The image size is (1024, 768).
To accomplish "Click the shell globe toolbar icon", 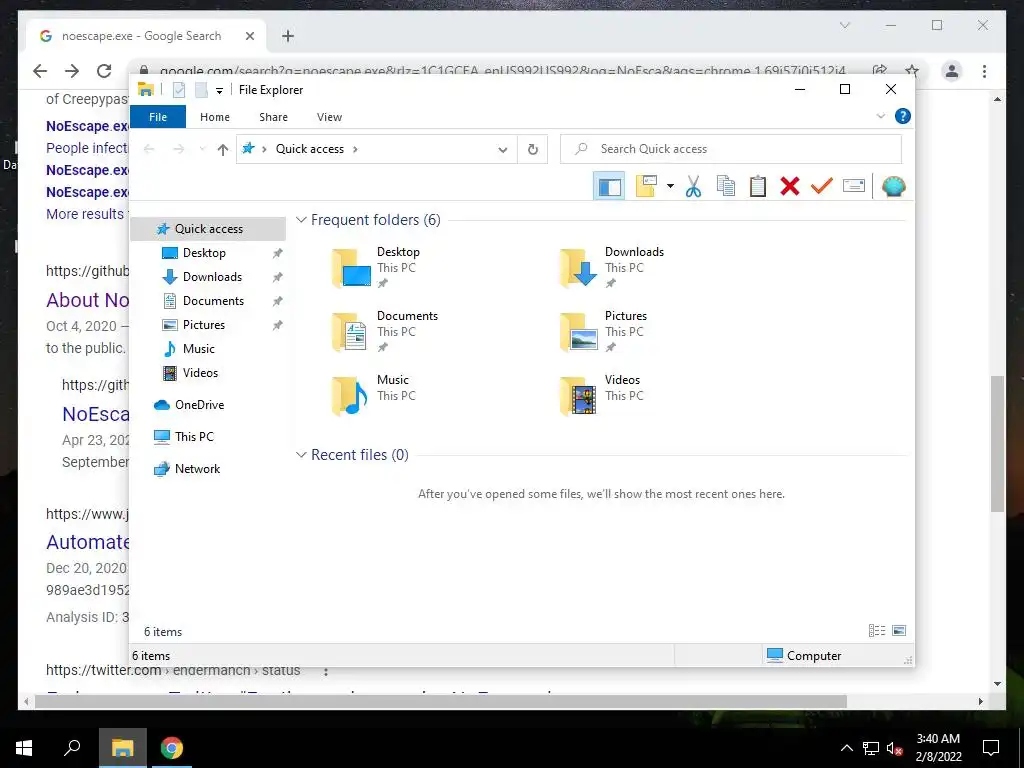I will [893, 187].
